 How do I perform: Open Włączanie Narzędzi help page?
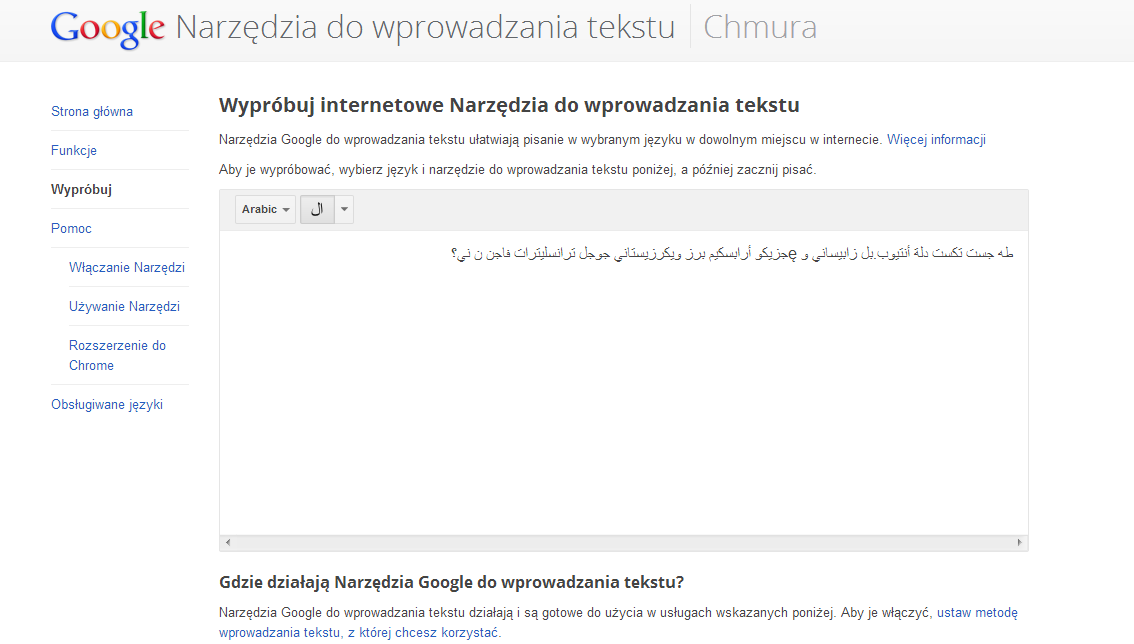127,268
